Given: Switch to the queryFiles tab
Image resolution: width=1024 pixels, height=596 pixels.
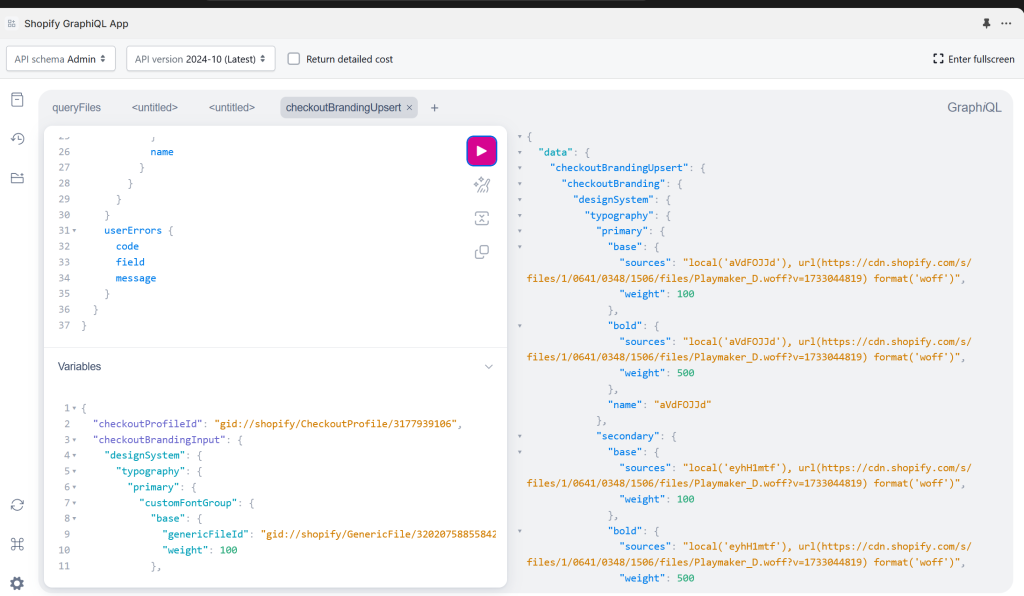Looking at the screenshot, I should [x=76, y=107].
